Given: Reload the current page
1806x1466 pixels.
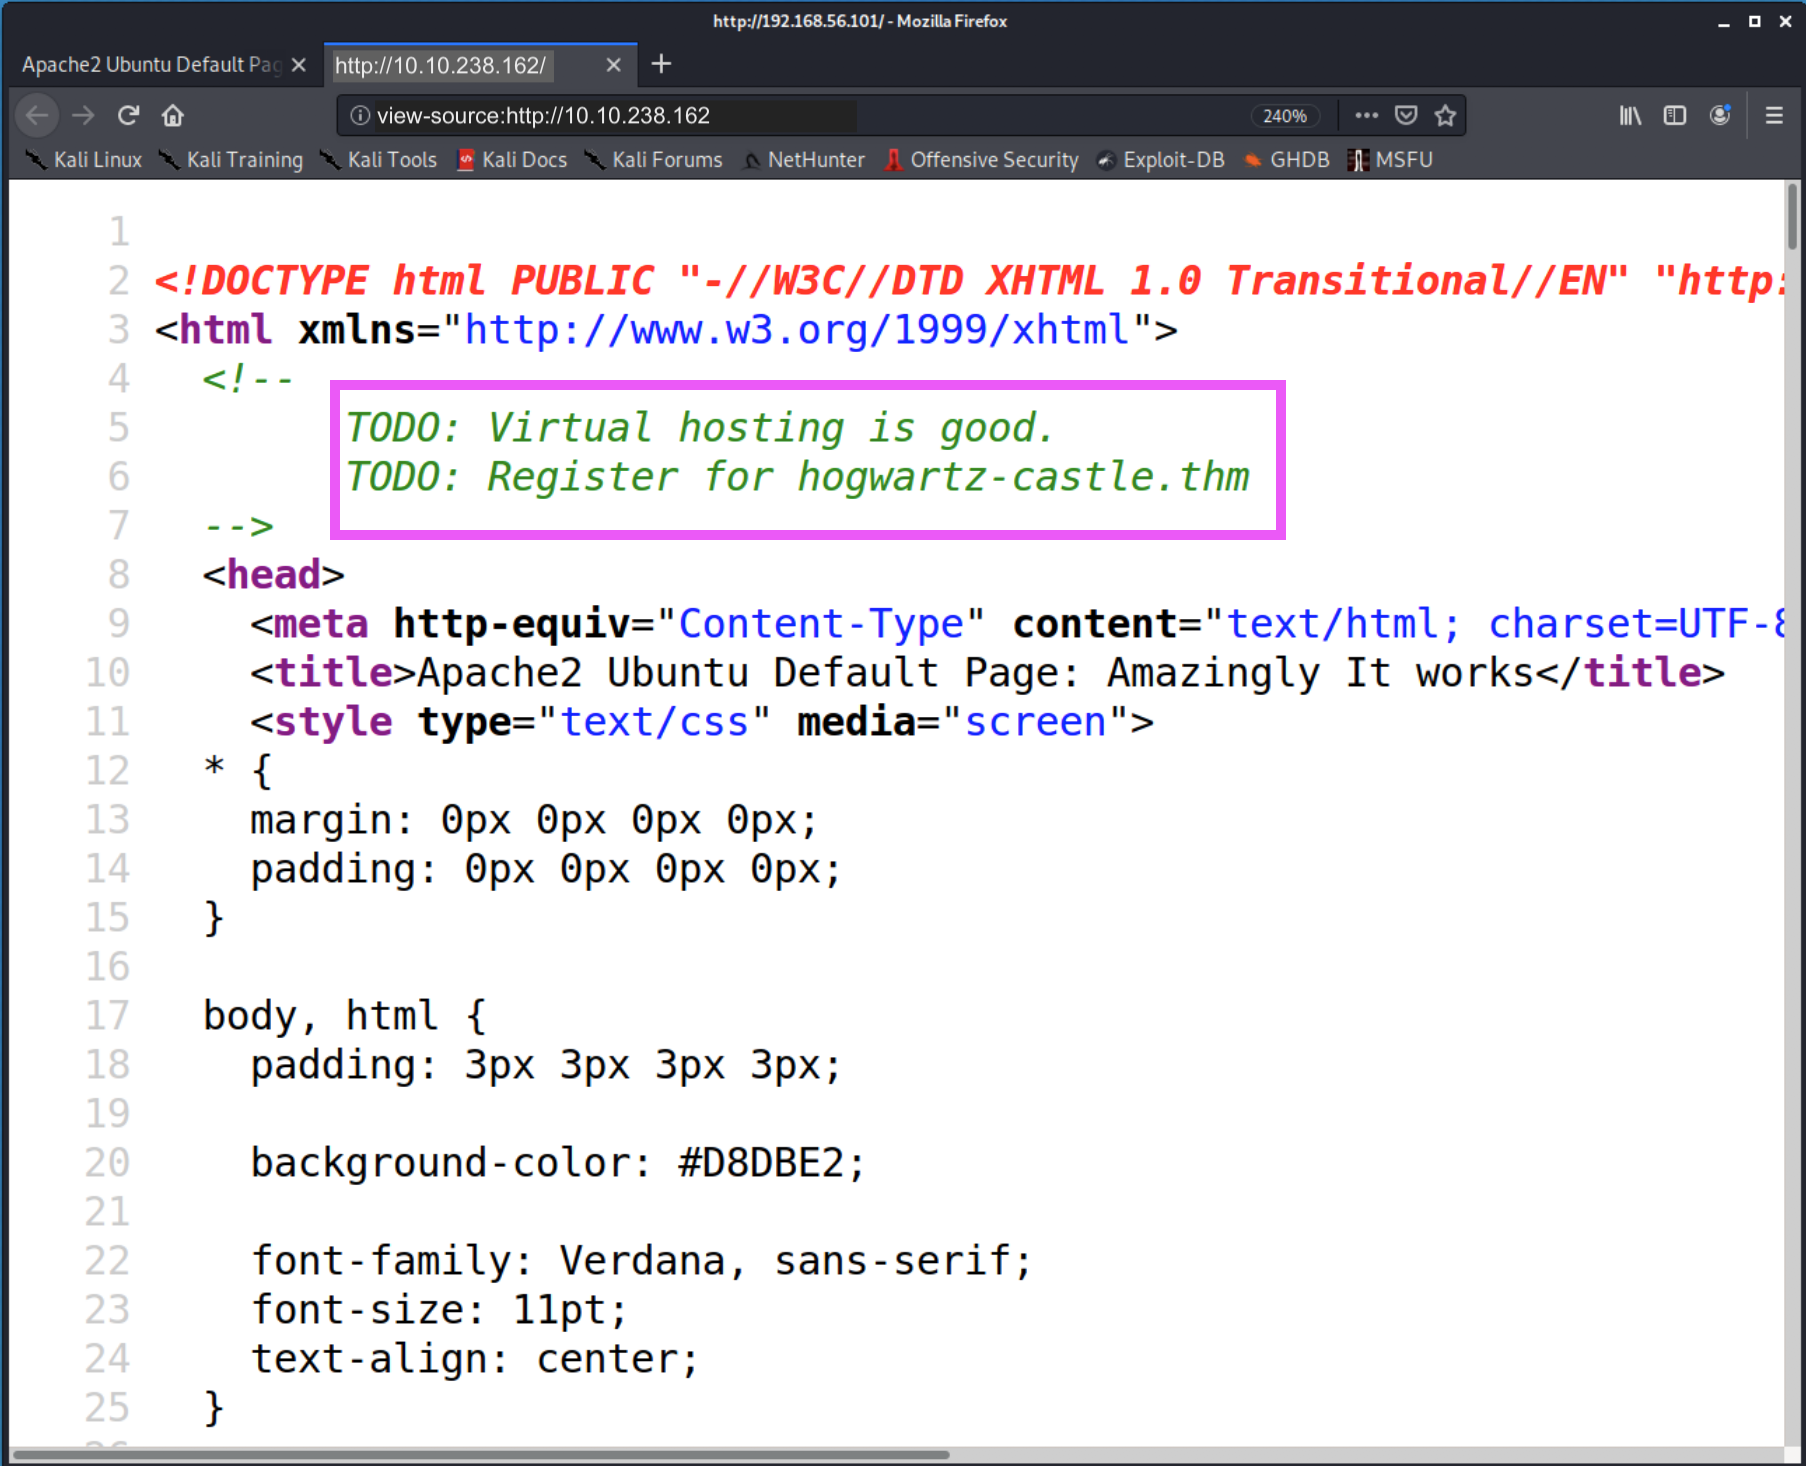Looking at the screenshot, I should pos(128,116).
